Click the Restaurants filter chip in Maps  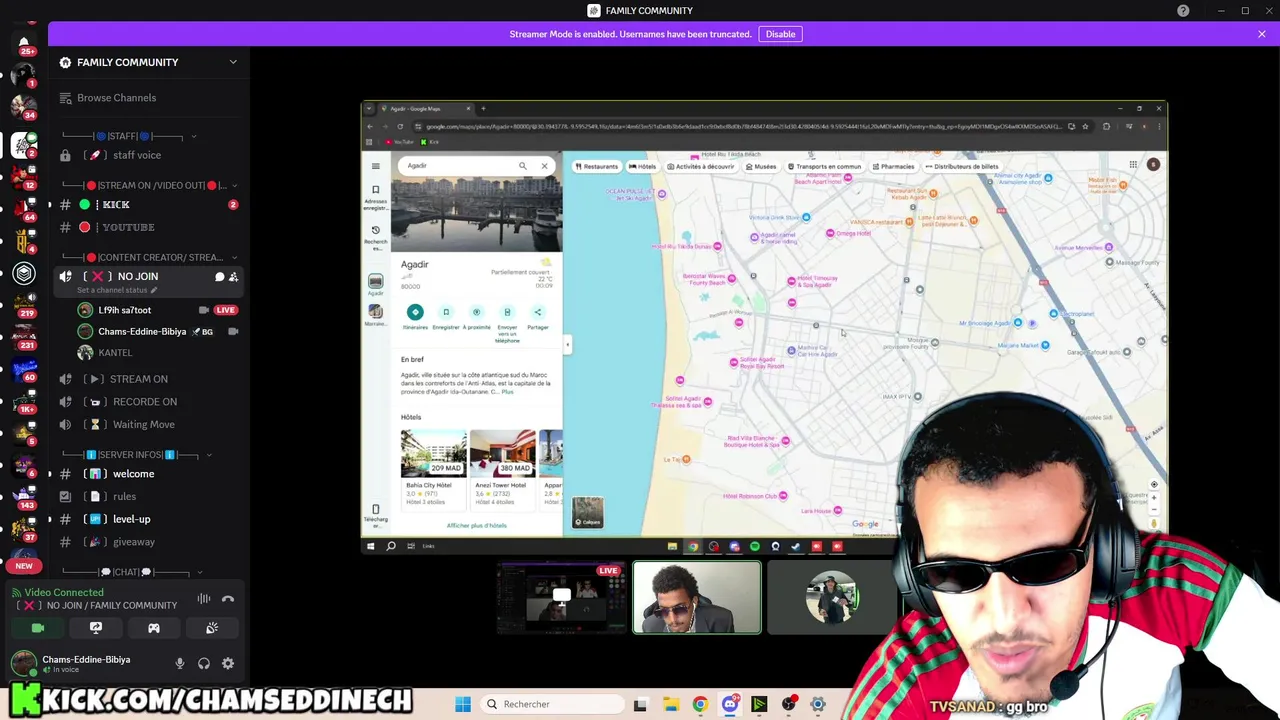click(596, 167)
